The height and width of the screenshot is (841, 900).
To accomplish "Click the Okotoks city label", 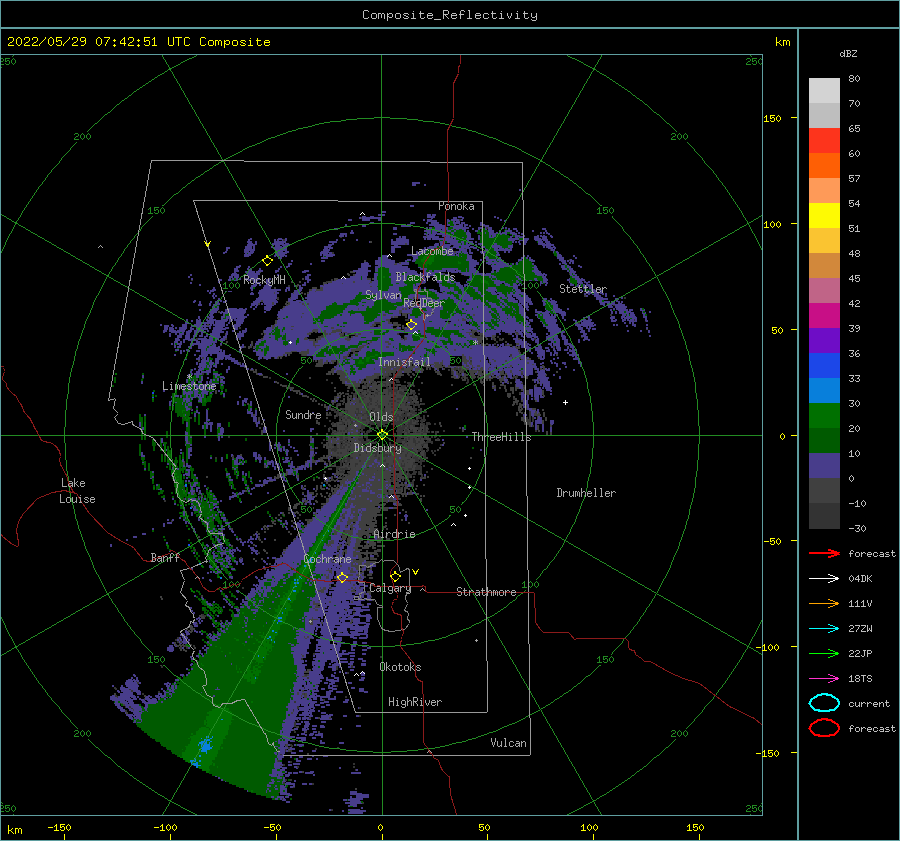I will pos(400,667).
